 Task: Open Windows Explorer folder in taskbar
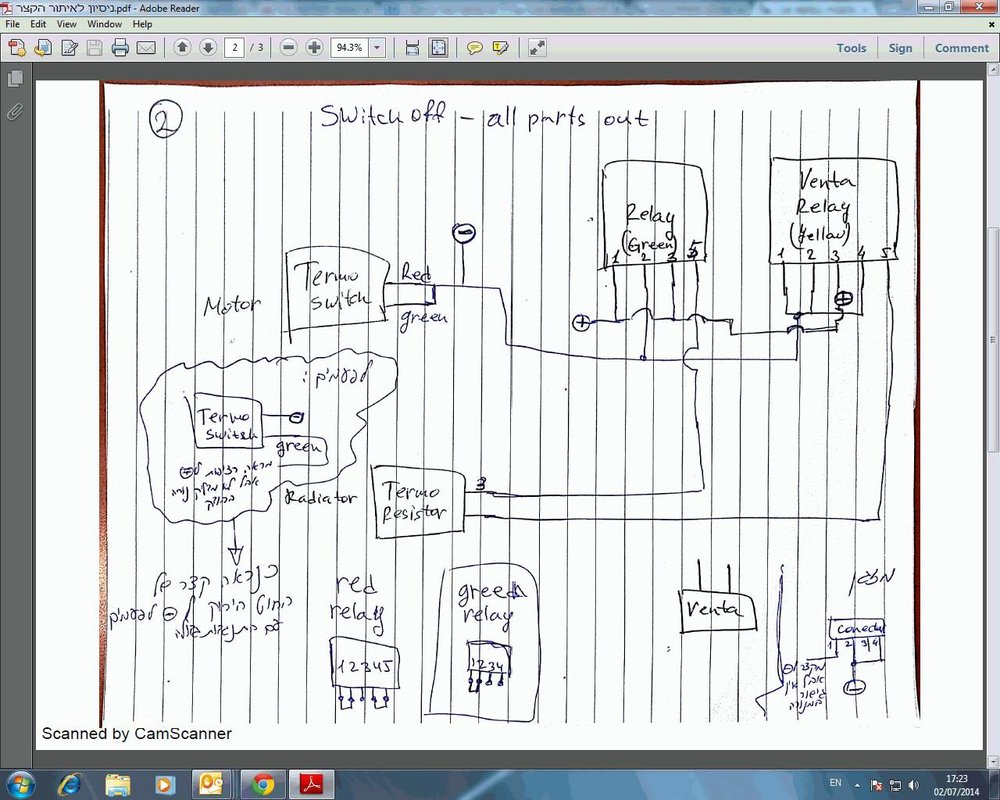tap(117, 784)
